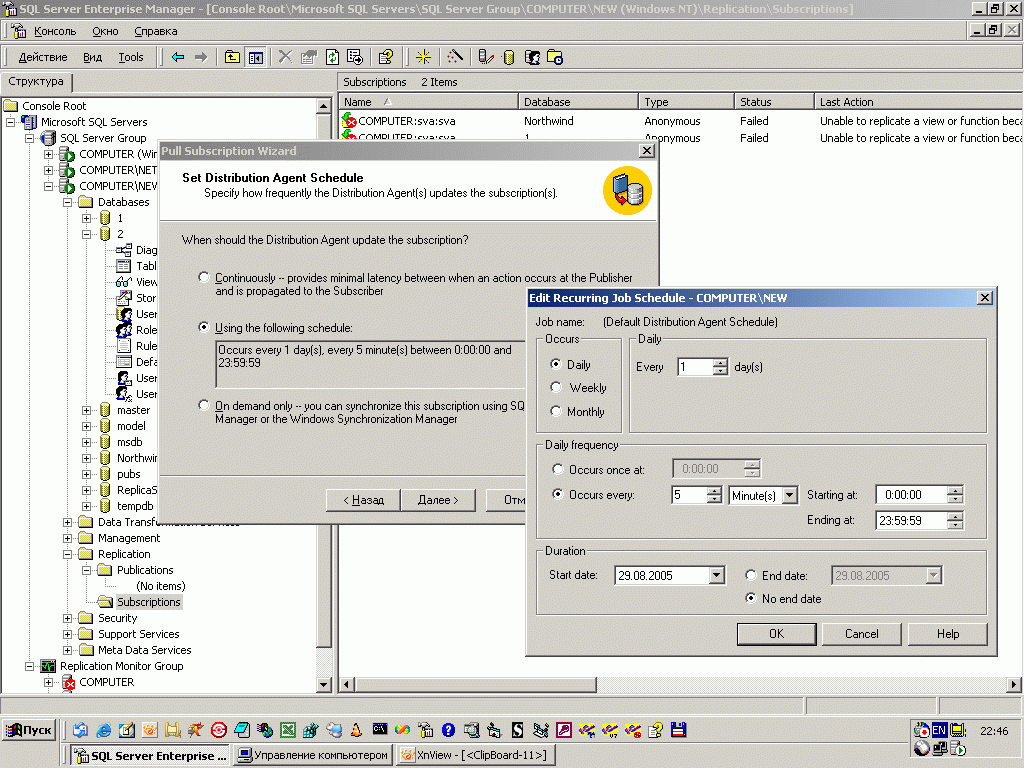Click Cancel in Edit Recurring Job Schedule

(x=861, y=633)
